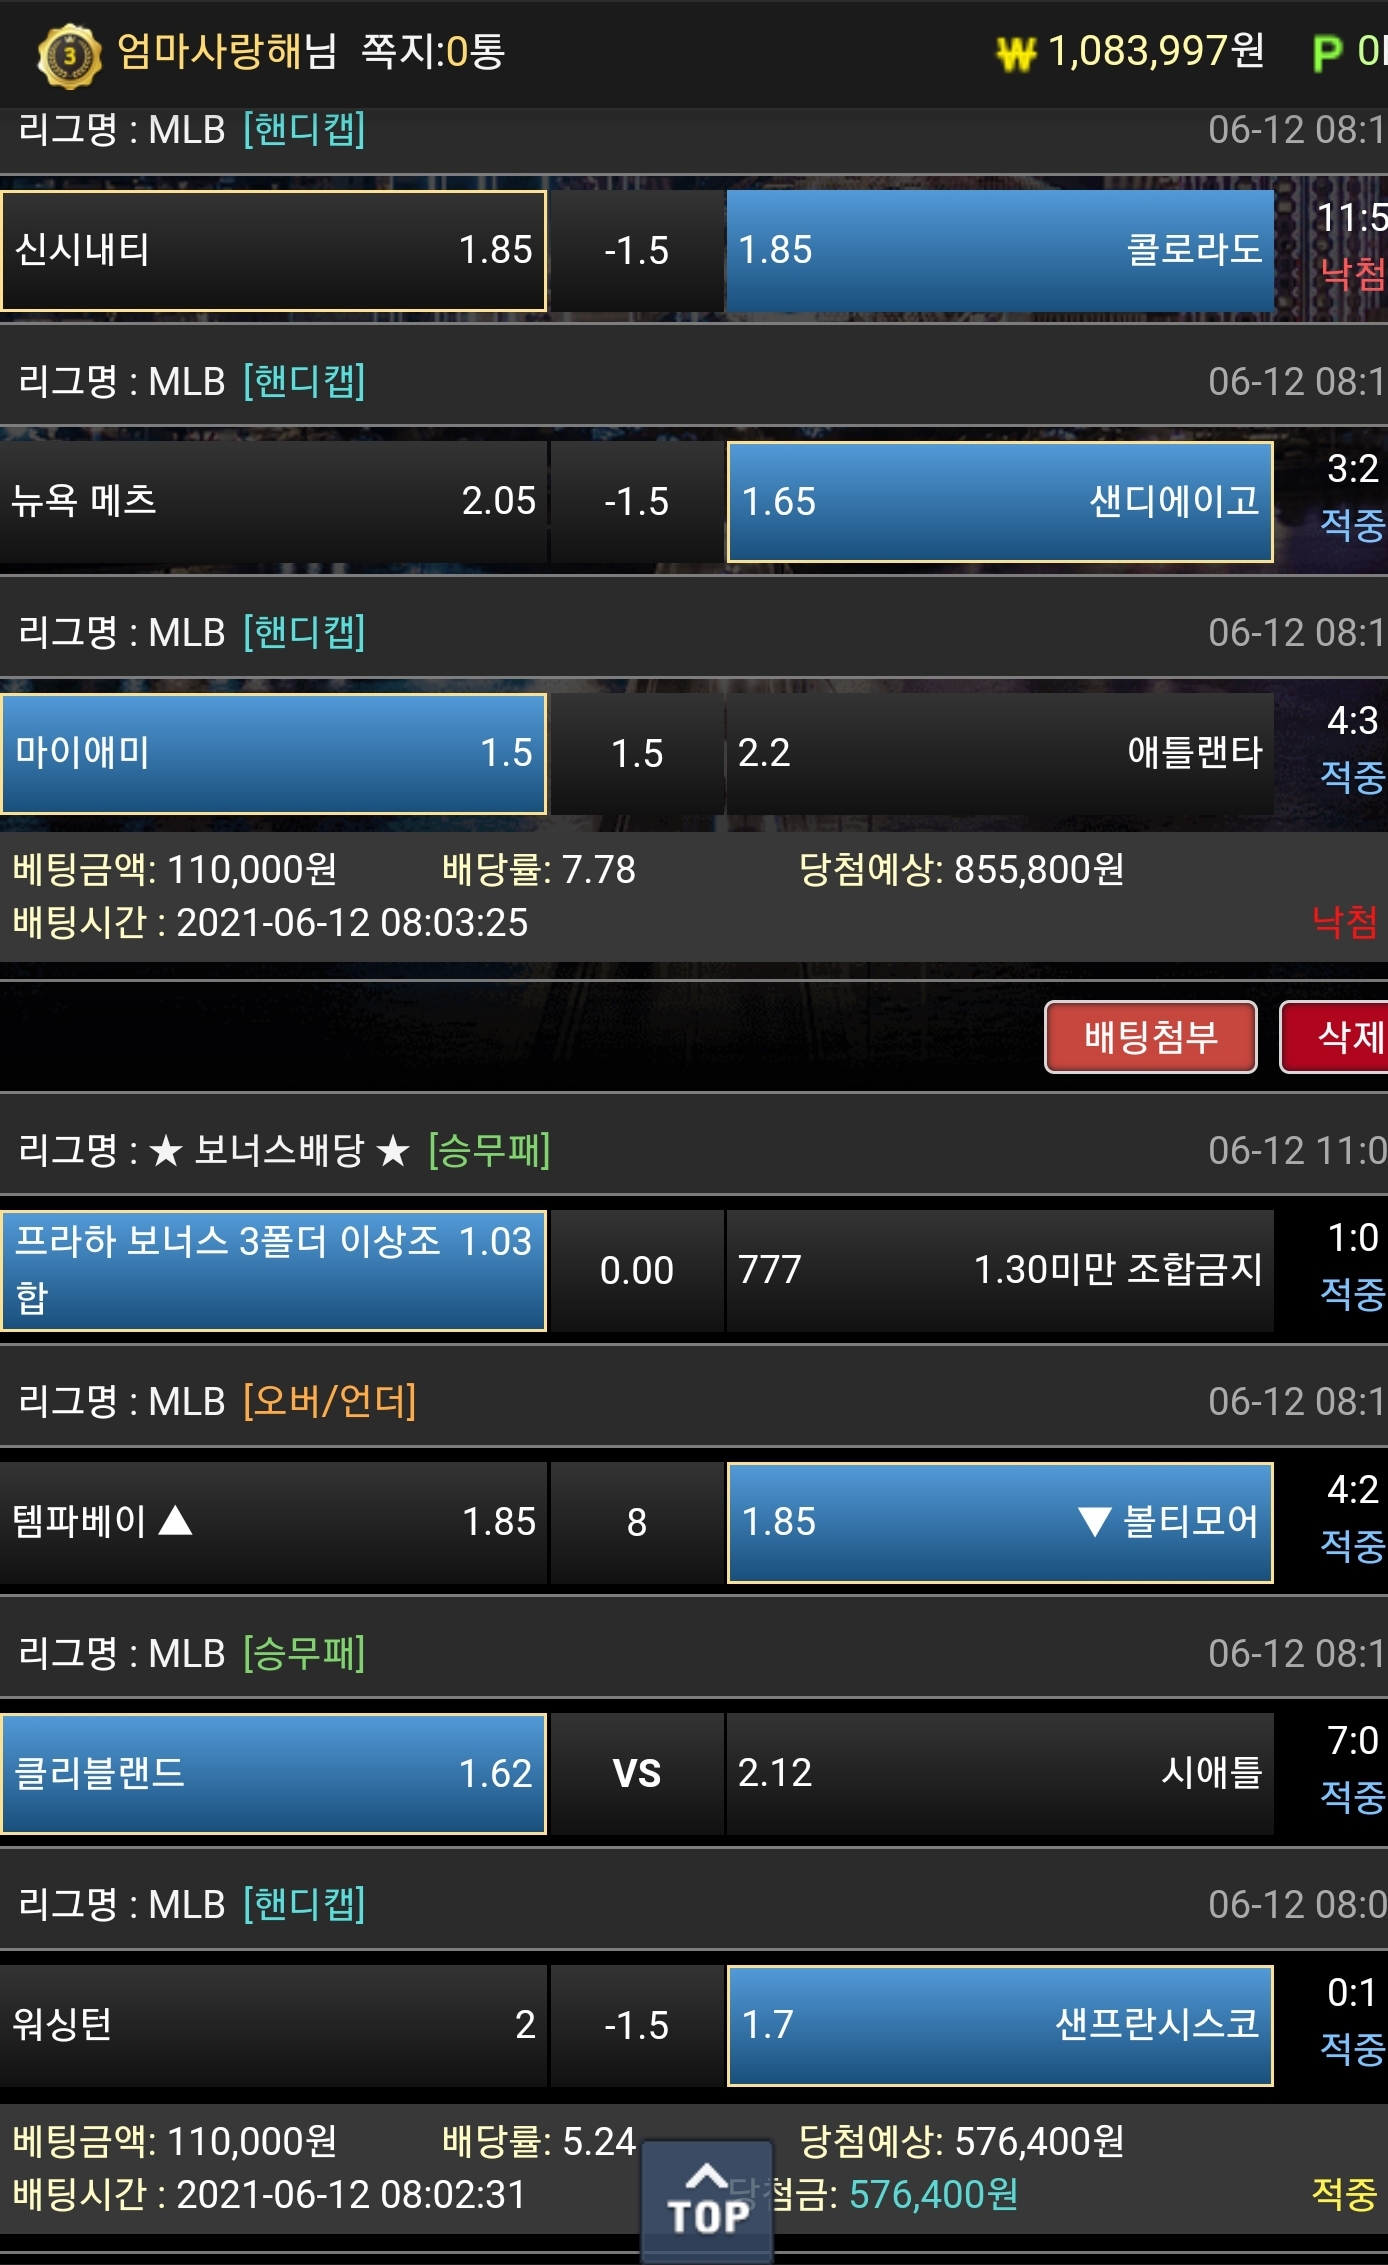Image resolution: width=1388 pixels, height=2265 pixels.
Task: Open the 쪽지:0통 messages link
Action: click(433, 51)
